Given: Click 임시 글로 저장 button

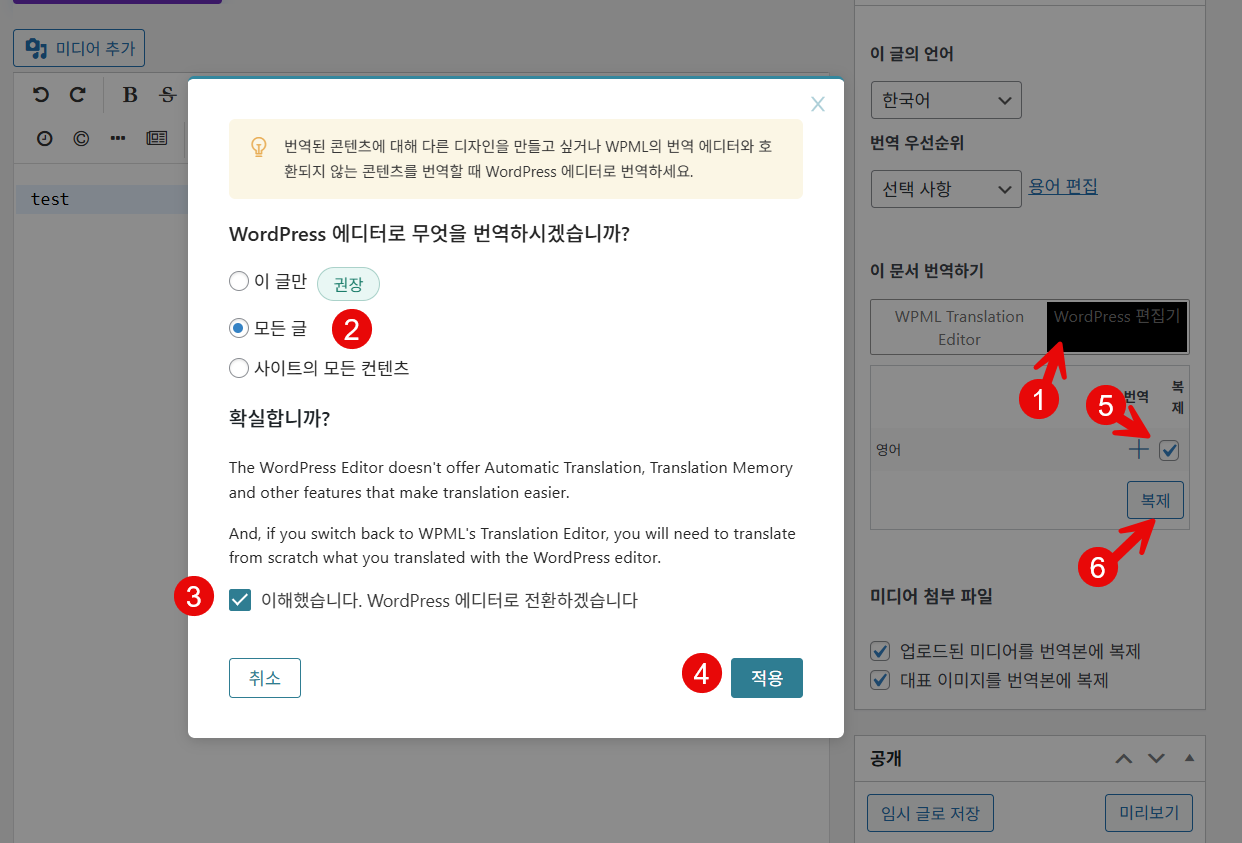Looking at the screenshot, I should point(930,813).
